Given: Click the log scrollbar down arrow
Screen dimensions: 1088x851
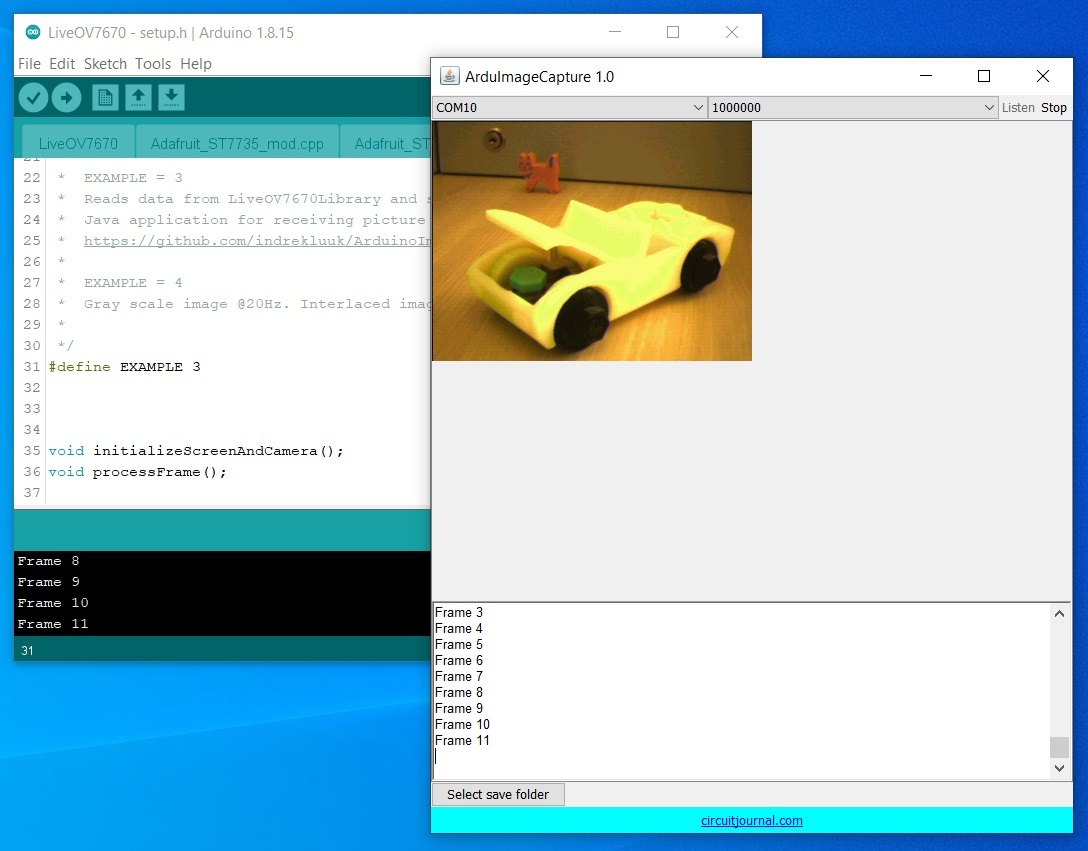Looking at the screenshot, I should coord(1059,768).
